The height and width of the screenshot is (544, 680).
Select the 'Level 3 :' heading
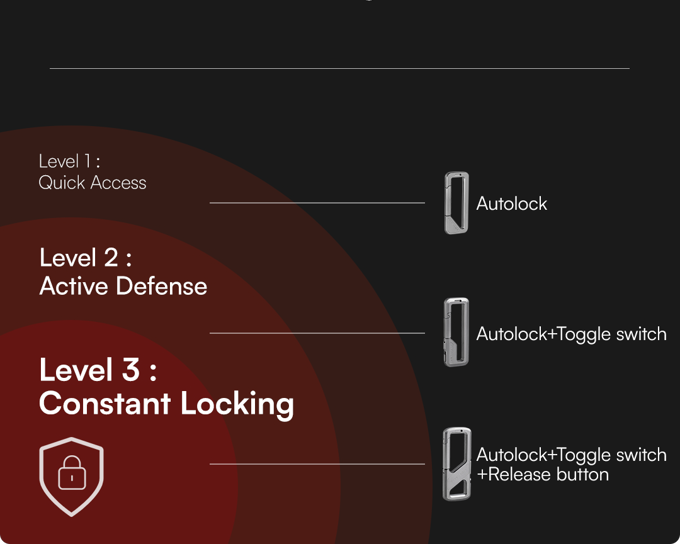pos(98,370)
